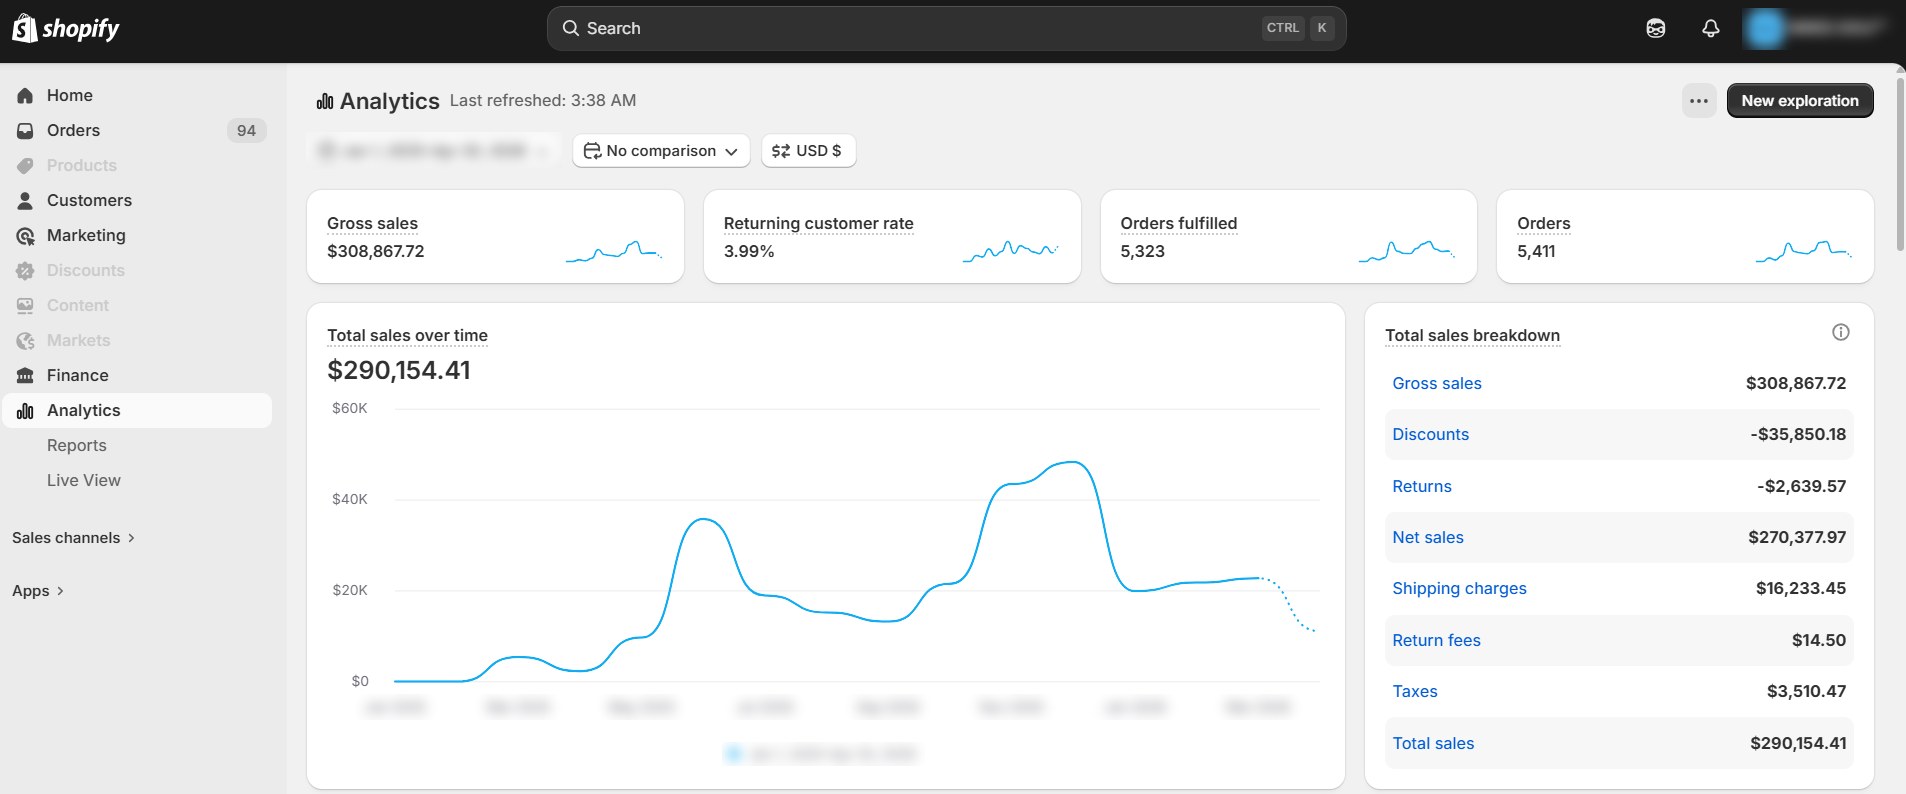
Task: Click the info icon in Total sales breakdown
Action: (1841, 332)
